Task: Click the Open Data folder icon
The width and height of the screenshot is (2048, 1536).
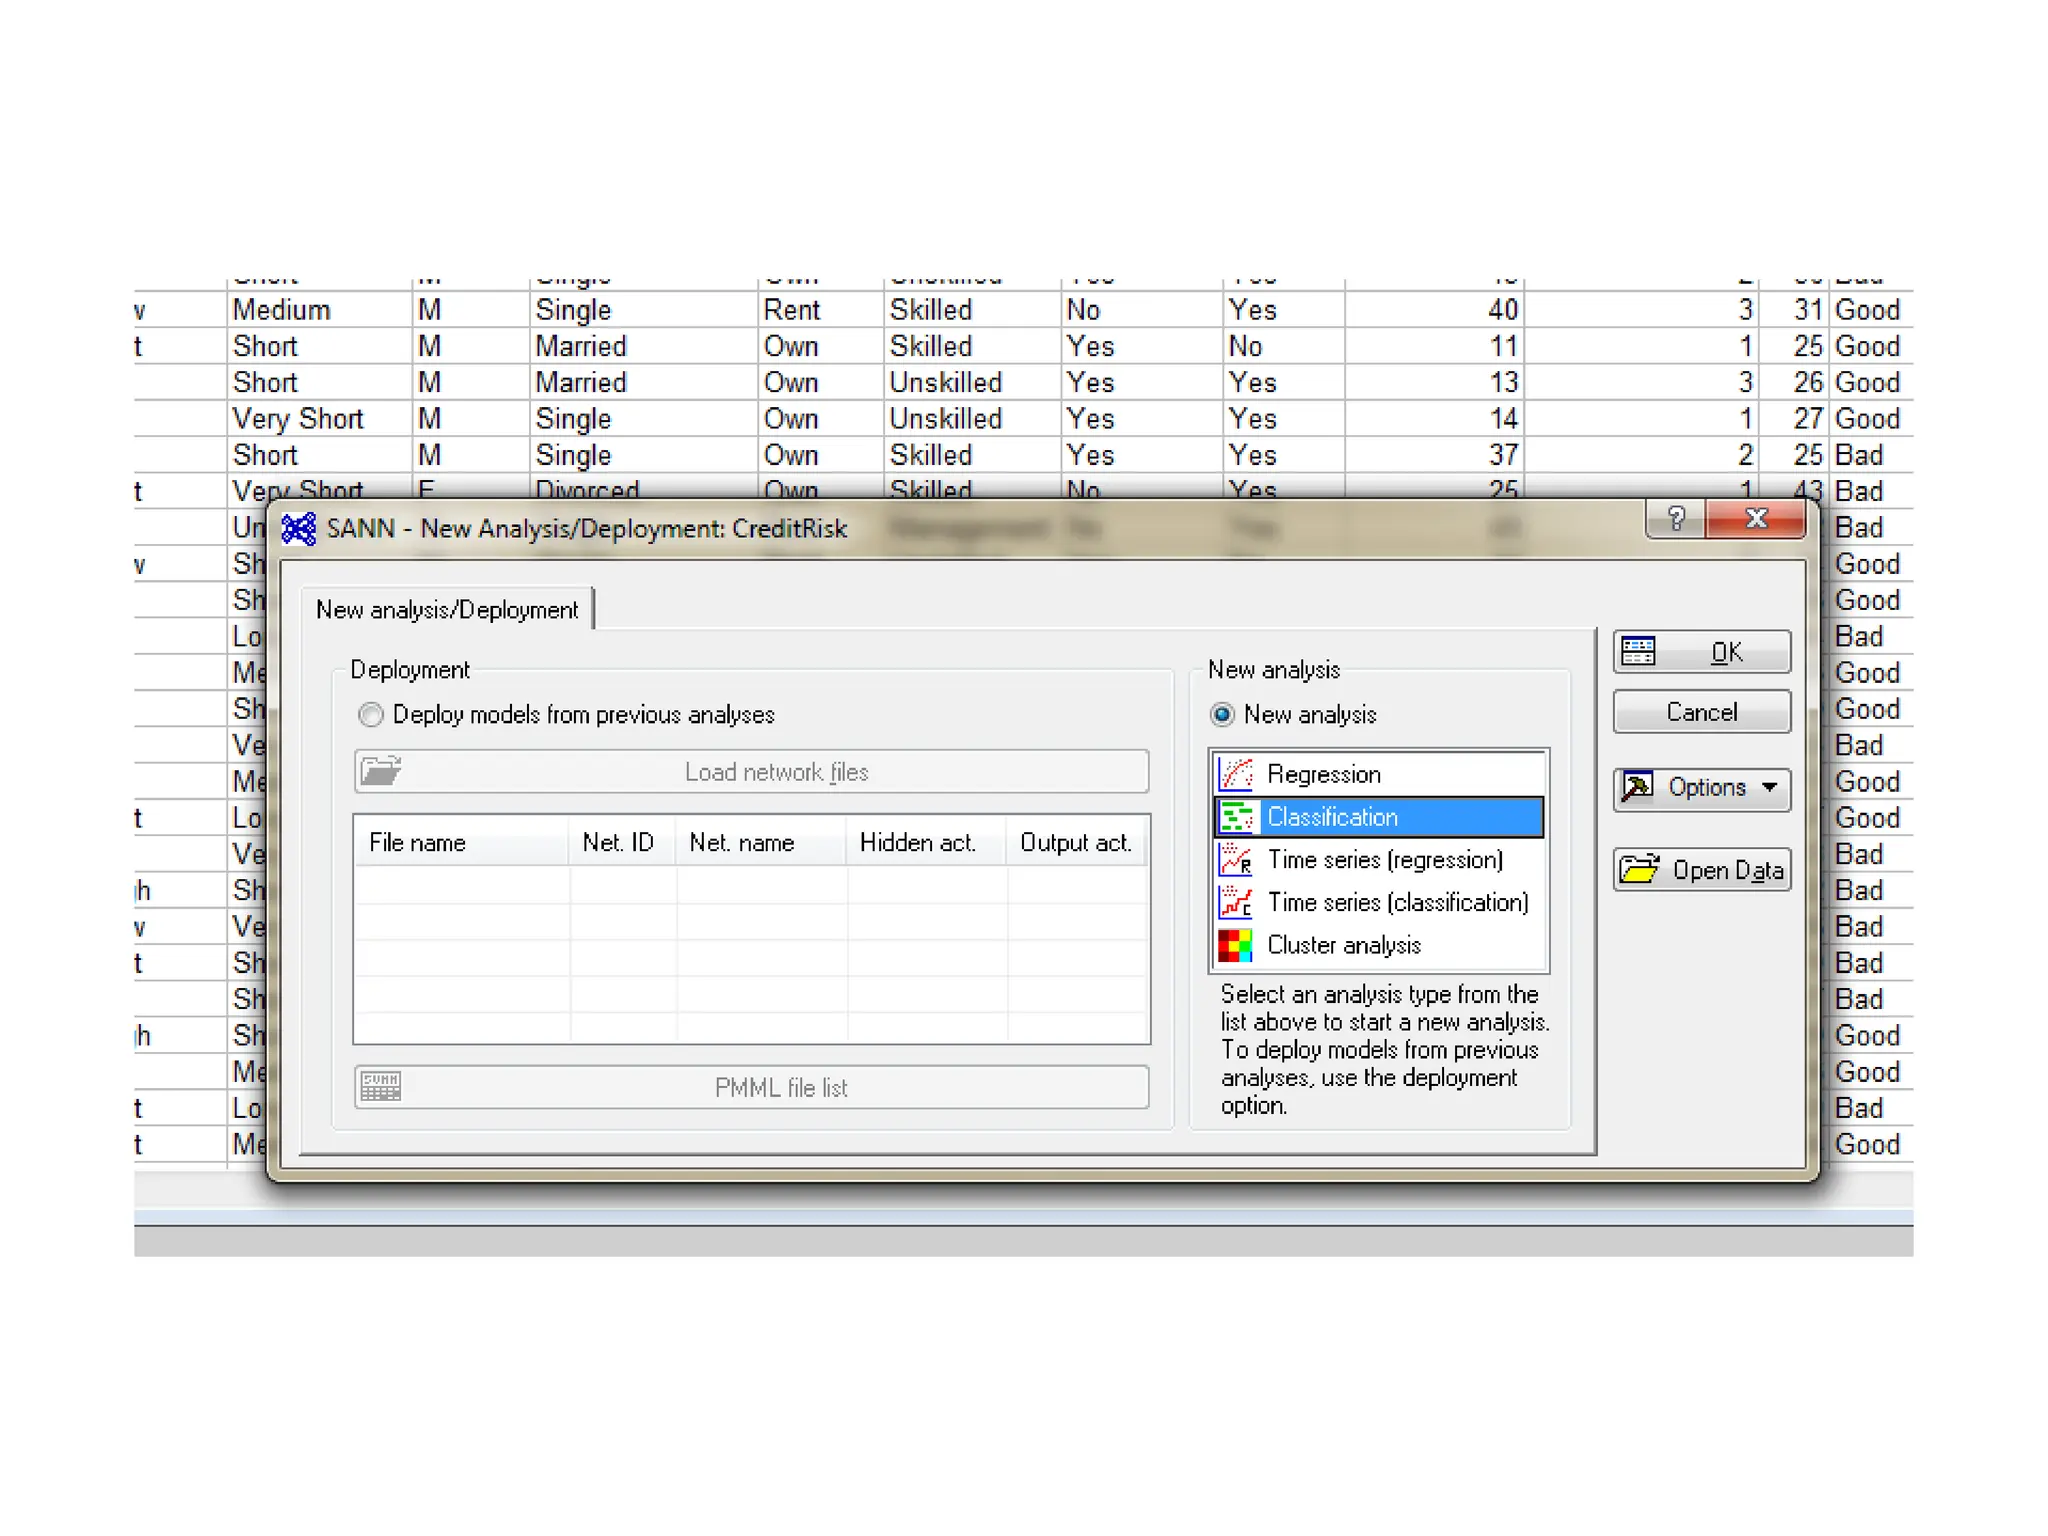Action: (1640, 870)
